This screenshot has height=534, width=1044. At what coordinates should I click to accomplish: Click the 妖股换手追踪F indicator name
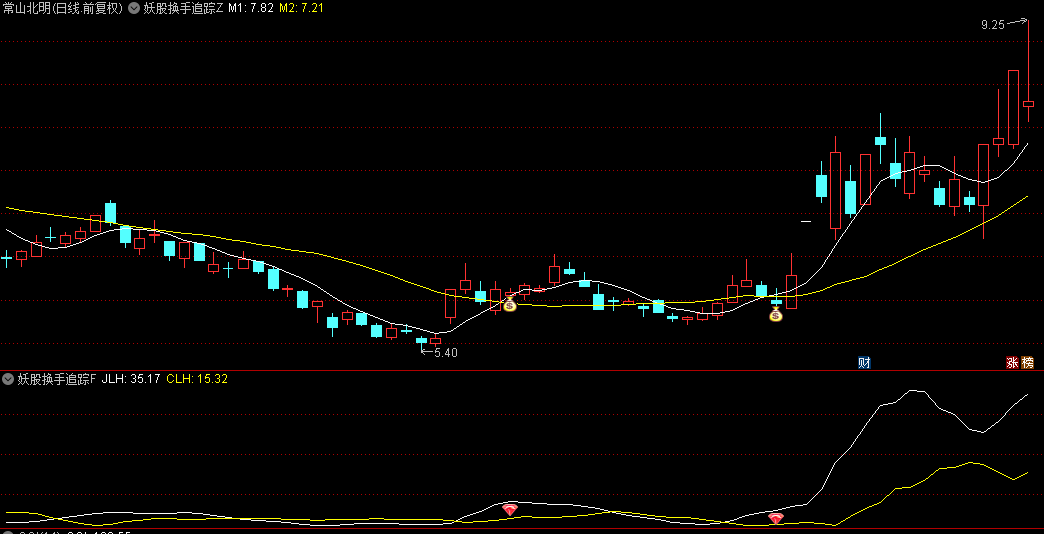point(57,380)
